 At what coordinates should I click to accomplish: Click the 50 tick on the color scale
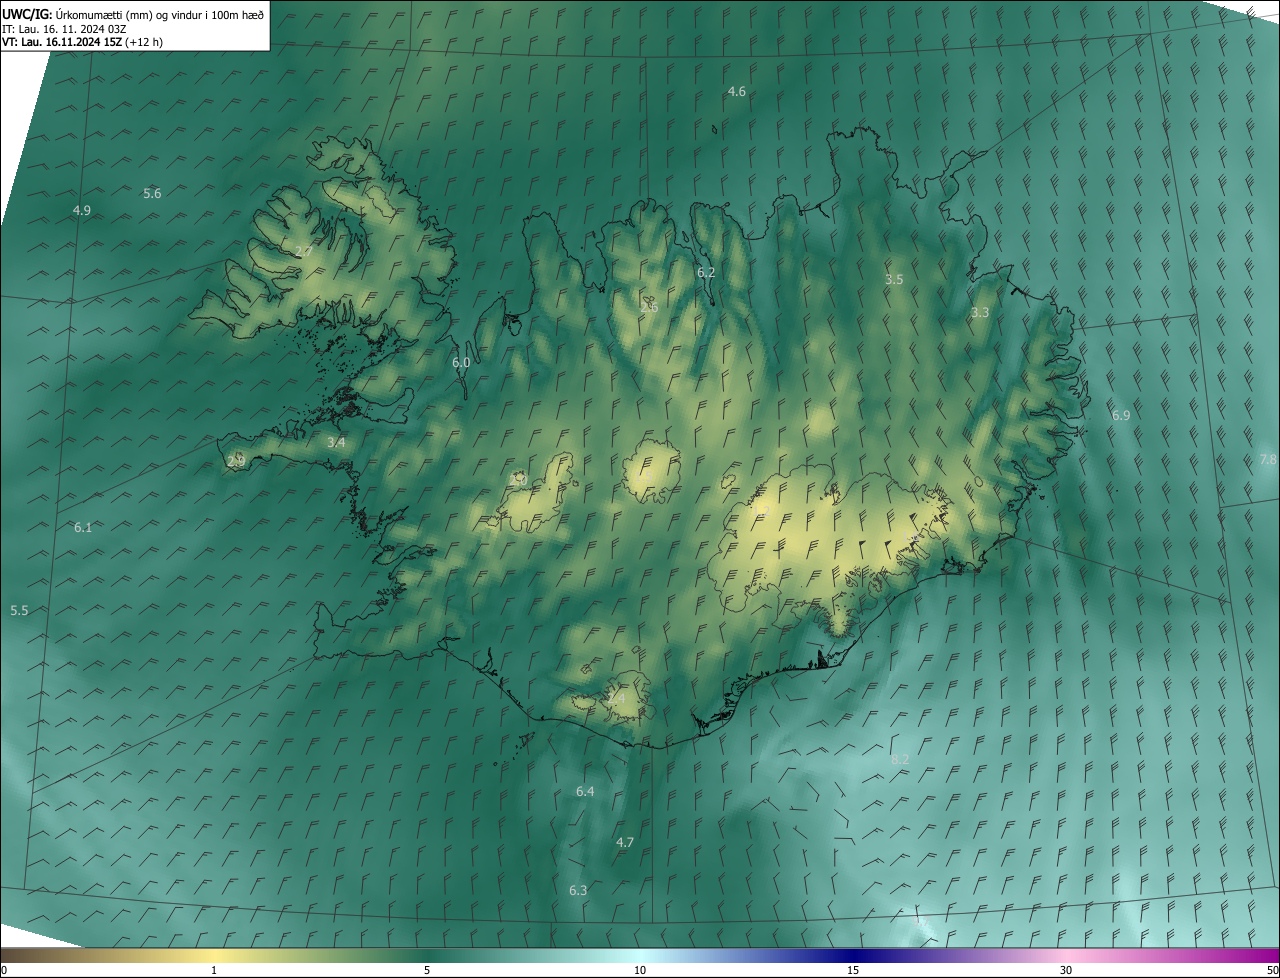pos(1272,970)
